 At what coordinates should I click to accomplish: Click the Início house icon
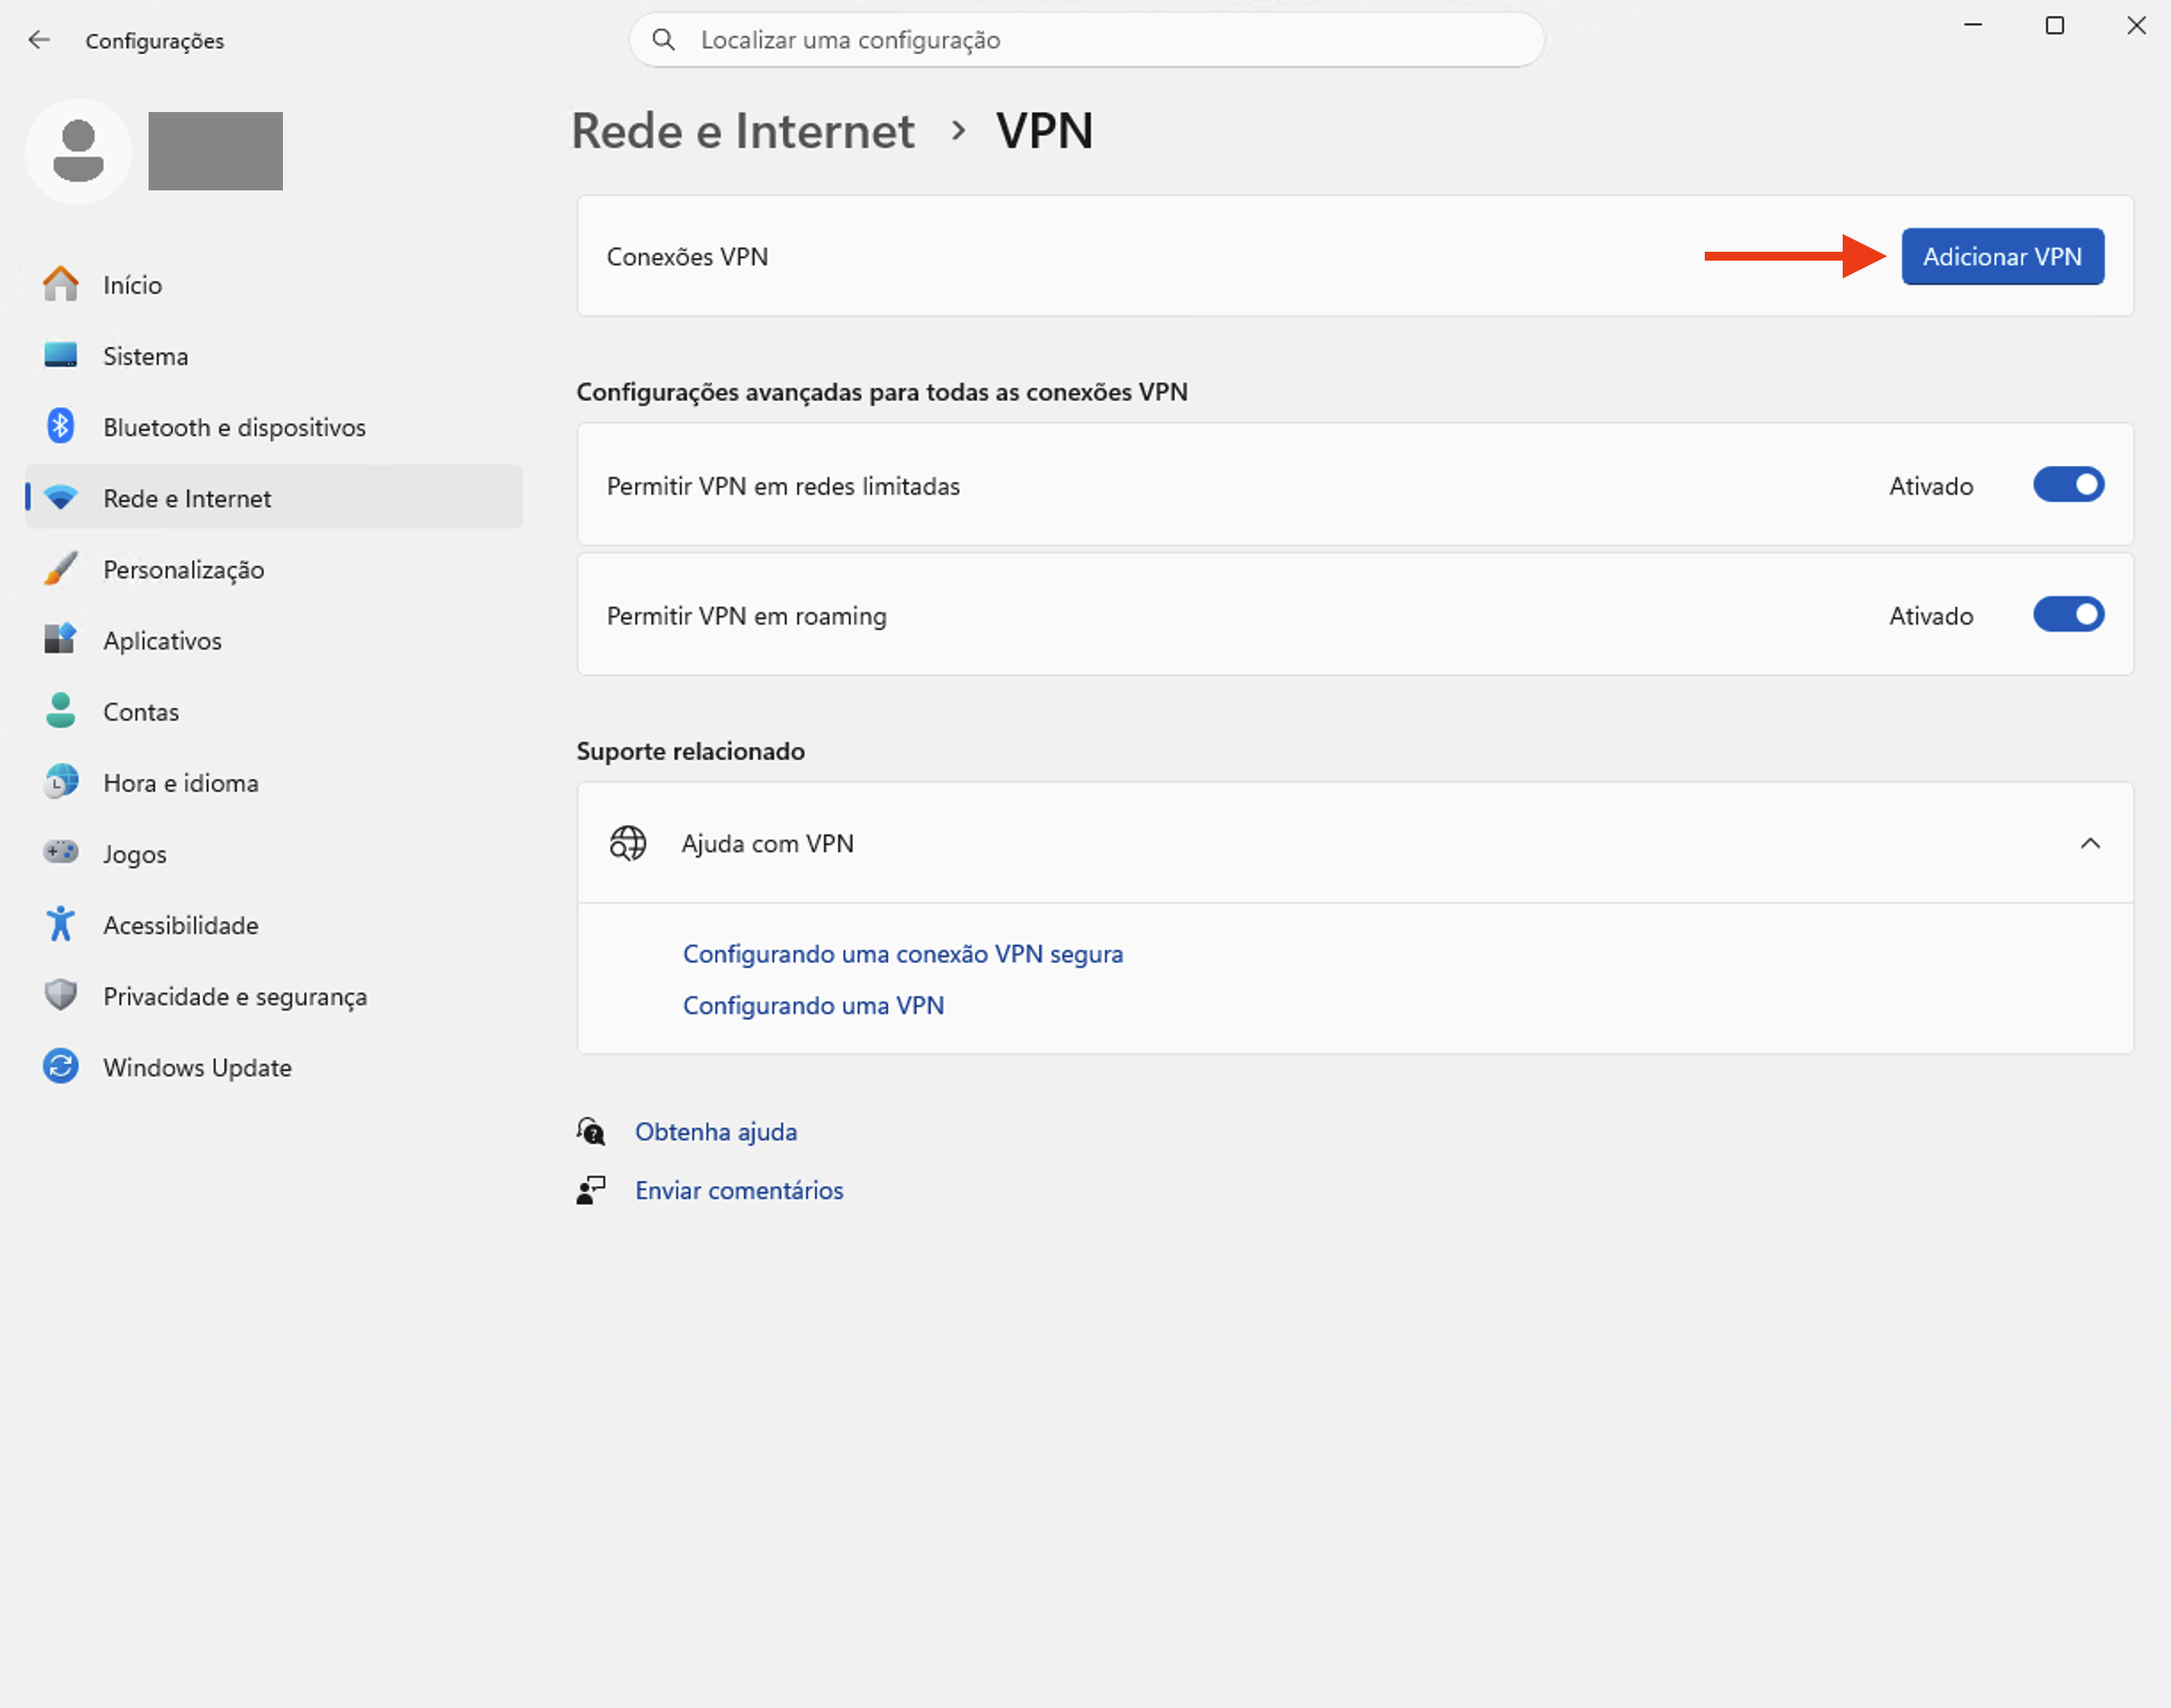point(61,284)
